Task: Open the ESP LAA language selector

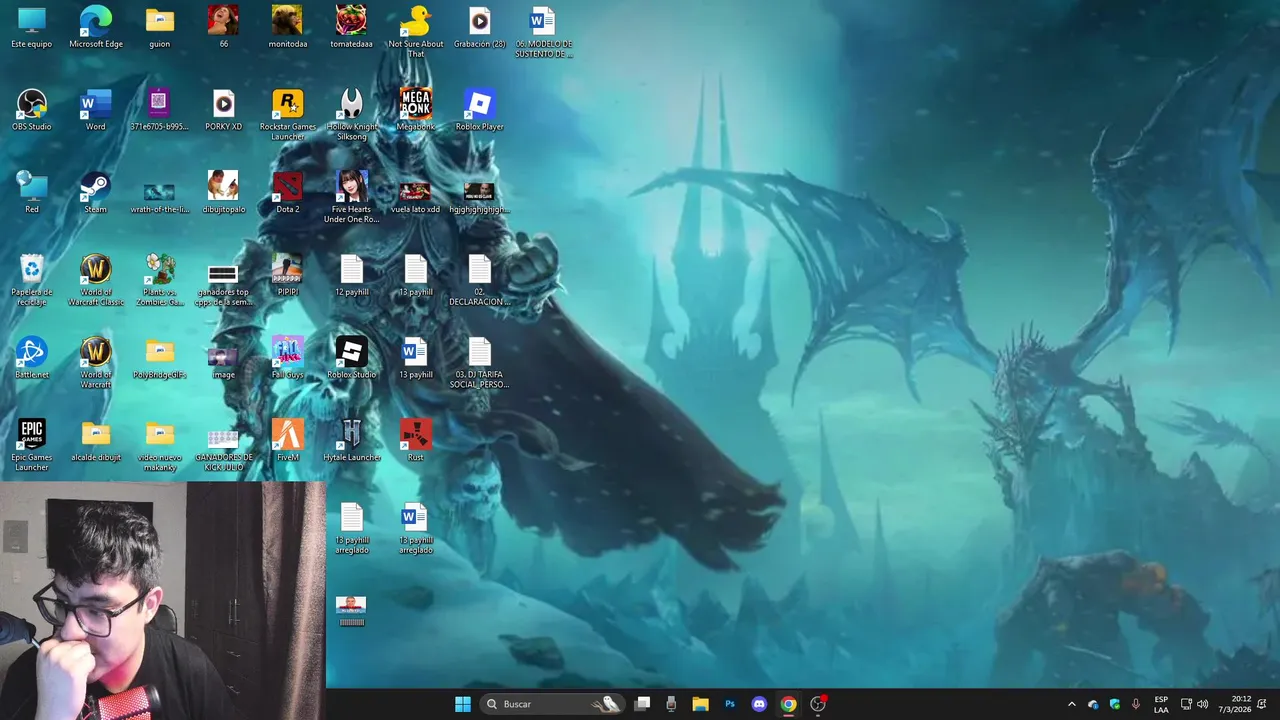Action: click(1161, 704)
